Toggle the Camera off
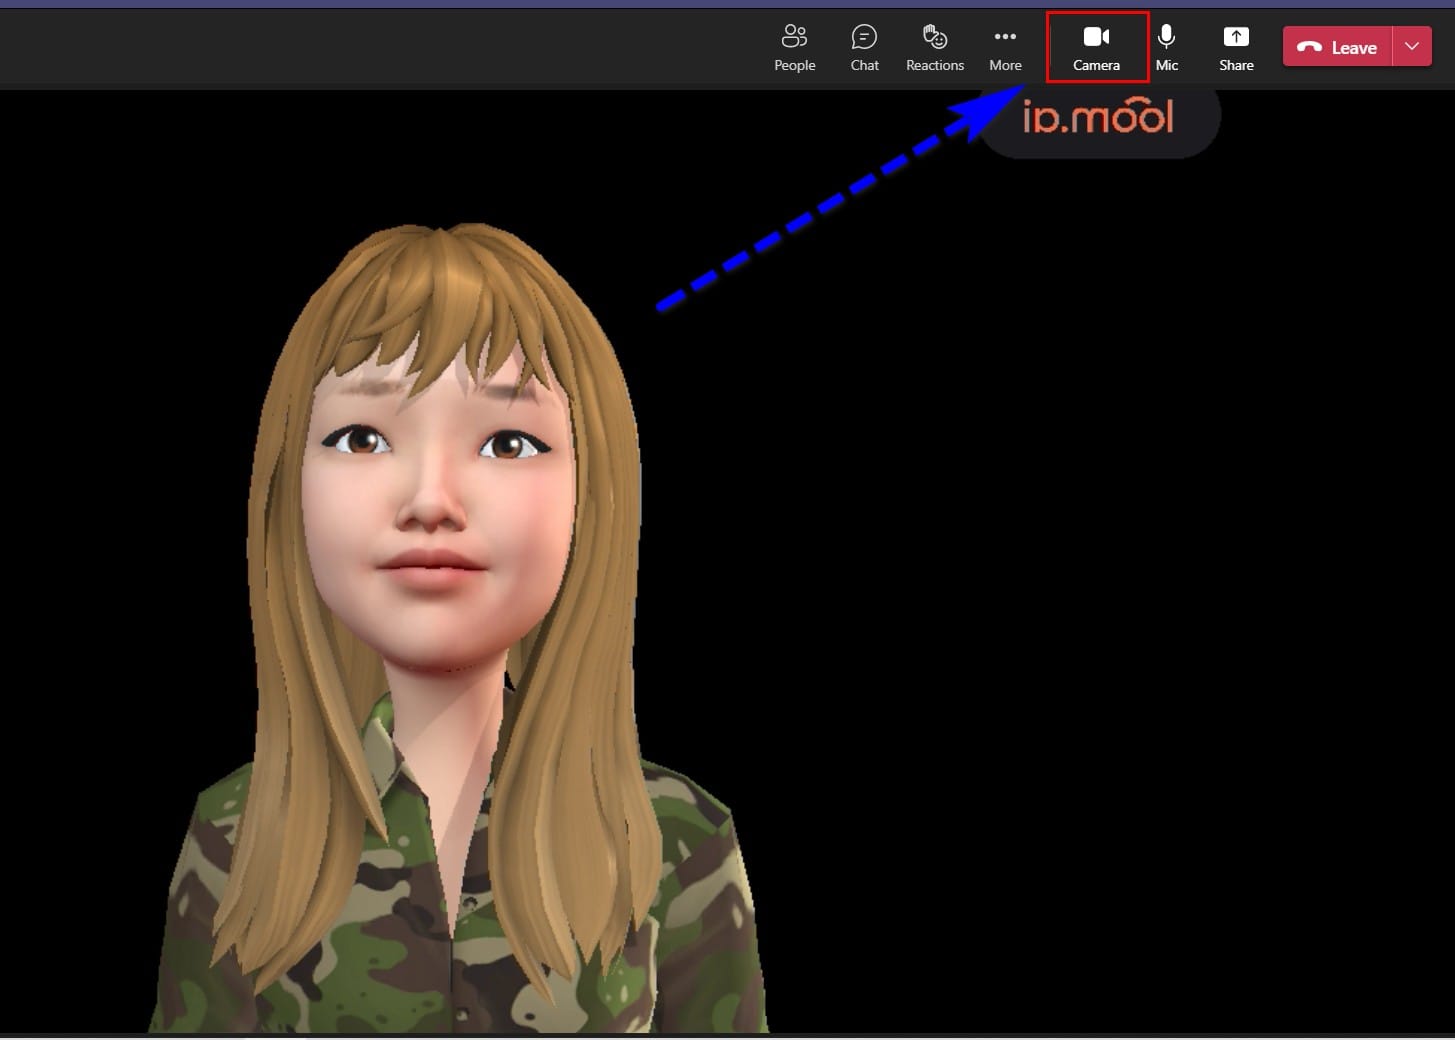Viewport: 1455px width, 1040px height. click(x=1097, y=47)
